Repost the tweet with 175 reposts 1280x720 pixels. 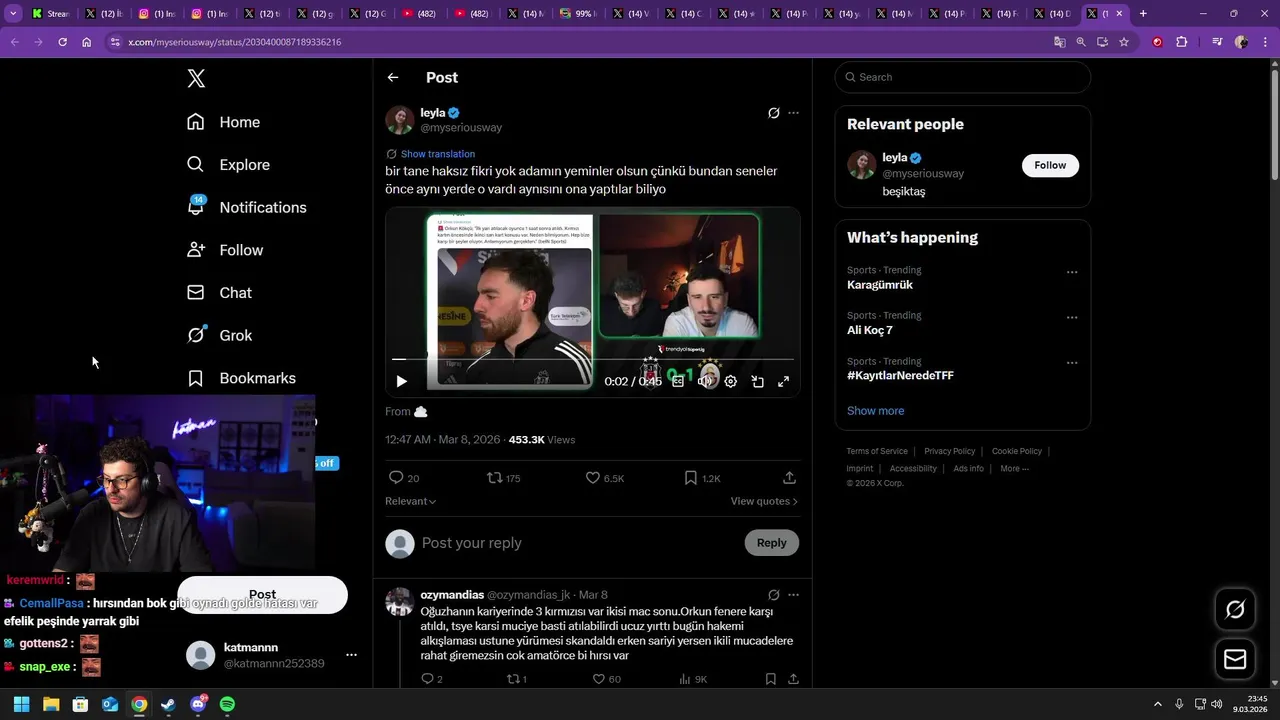503,478
